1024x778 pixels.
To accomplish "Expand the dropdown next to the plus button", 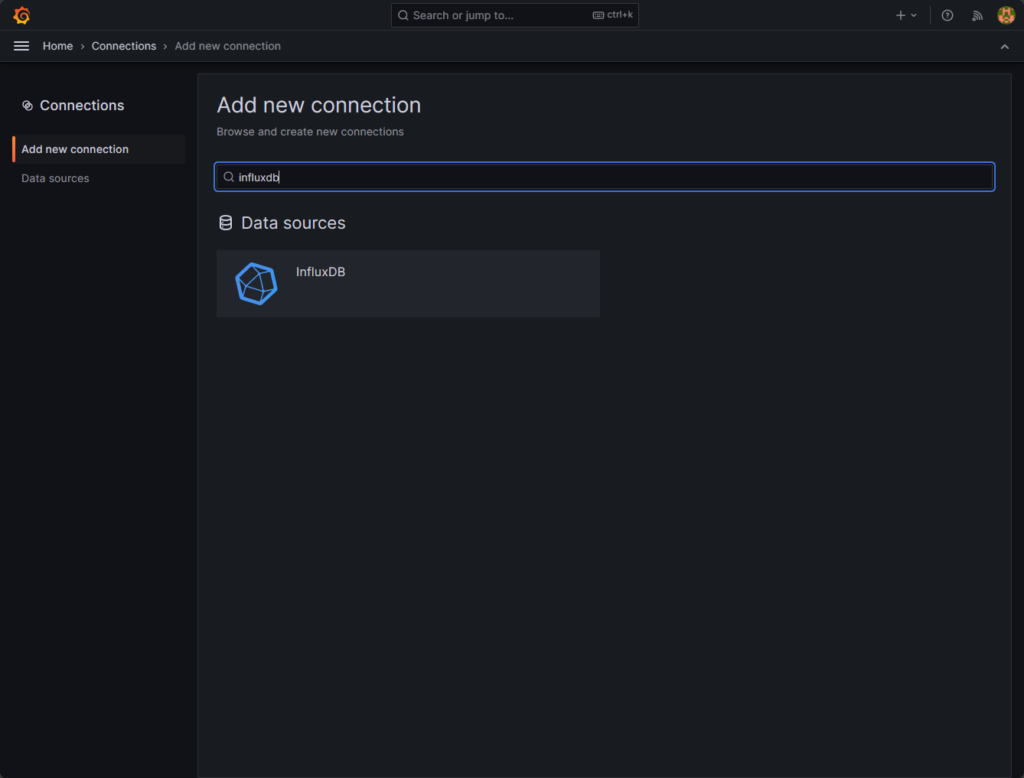I will (912, 15).
